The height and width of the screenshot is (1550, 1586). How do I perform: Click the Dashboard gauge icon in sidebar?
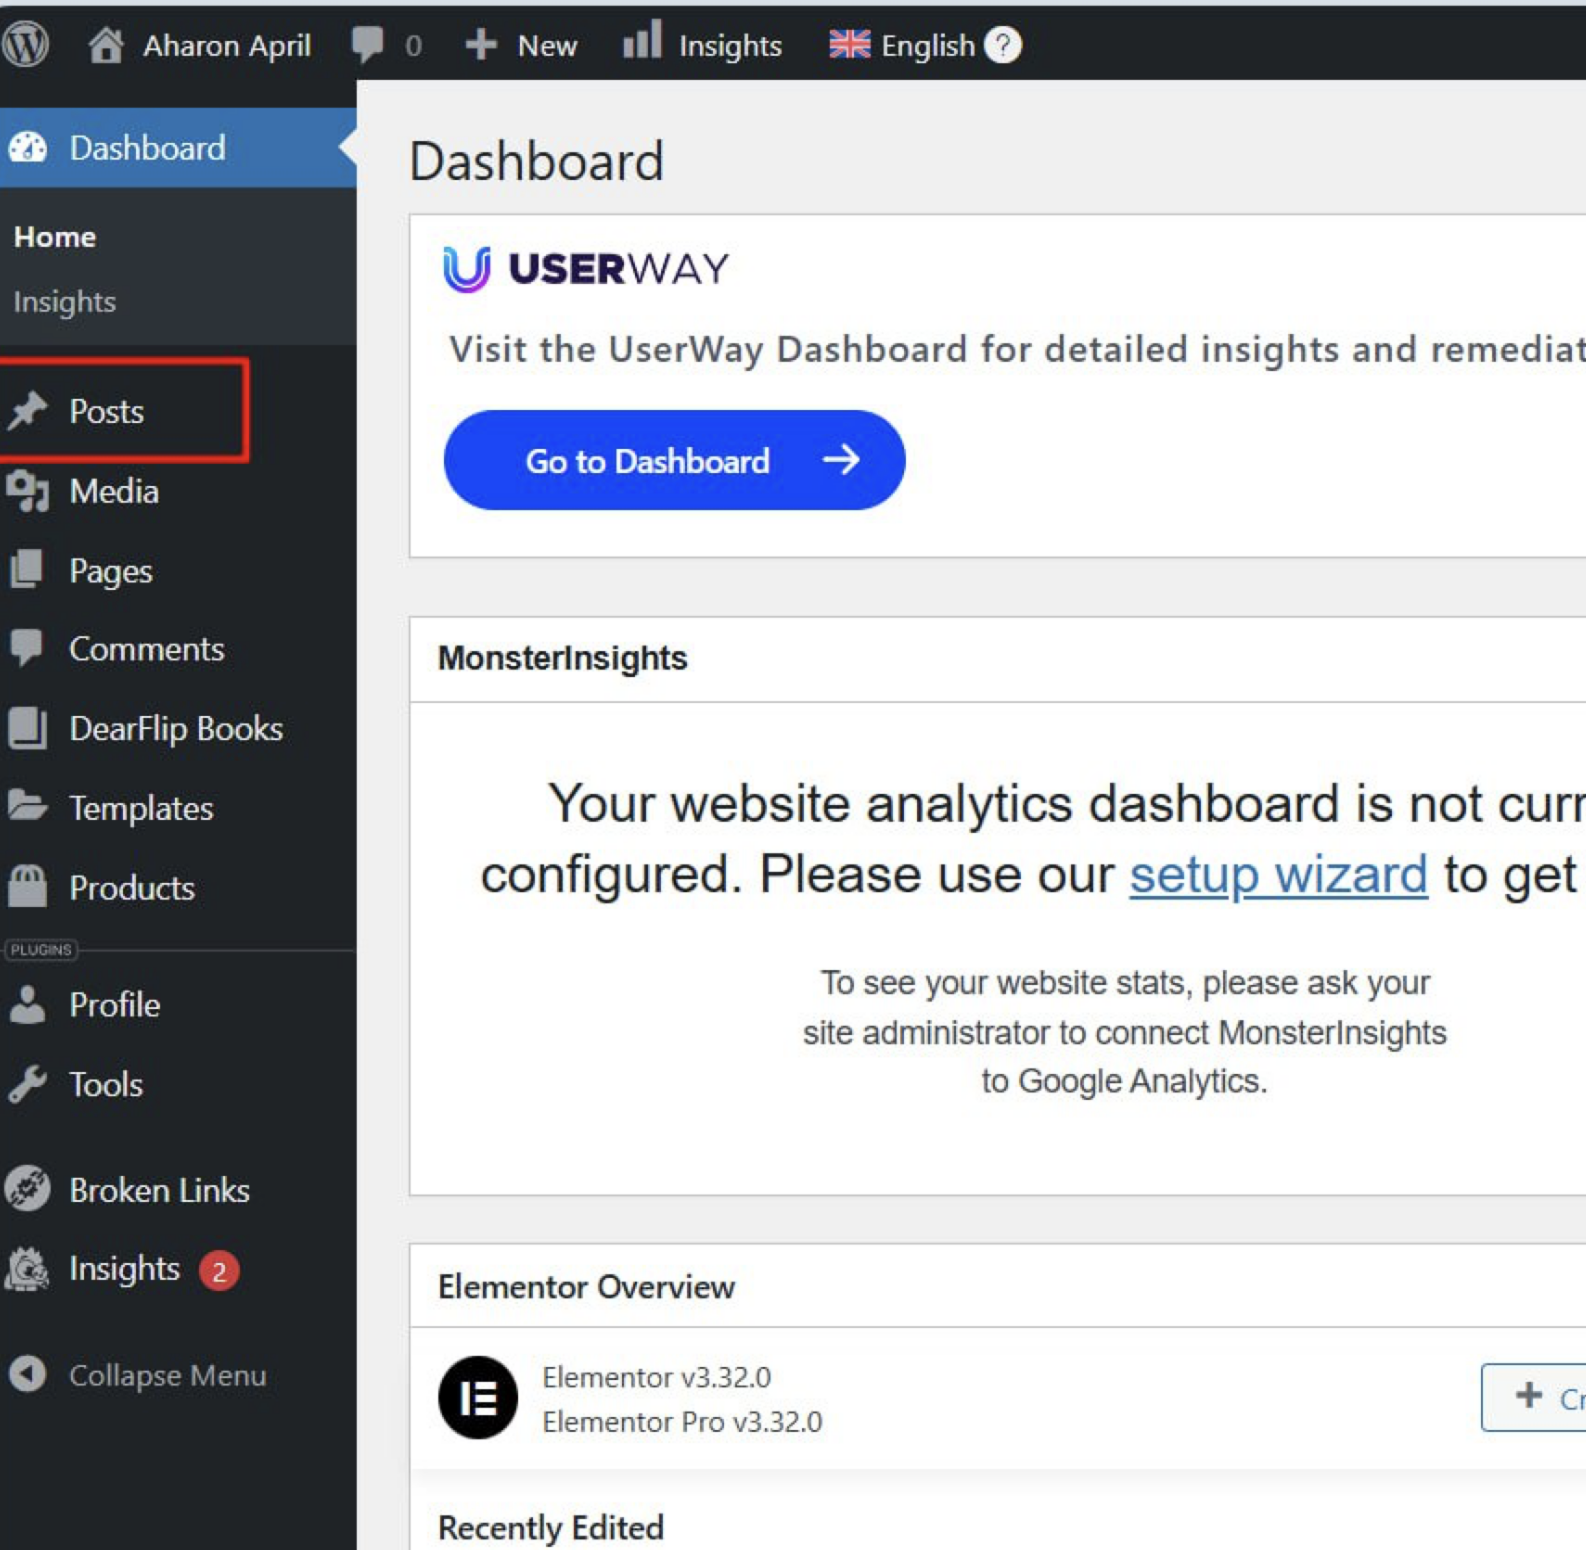point(28,148)
